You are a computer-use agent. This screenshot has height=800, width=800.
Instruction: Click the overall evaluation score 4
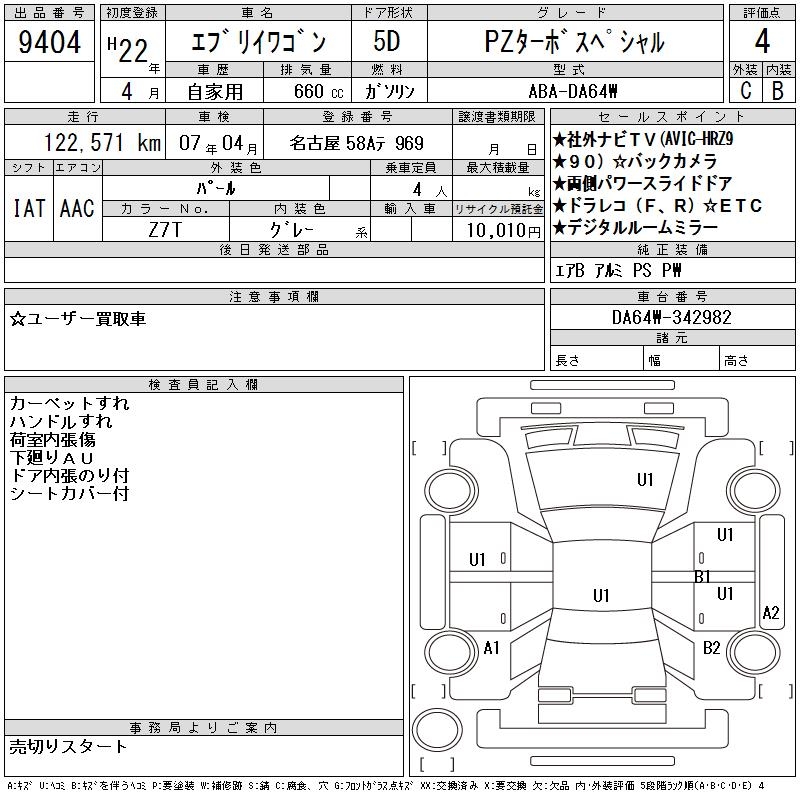pos(762,41)
